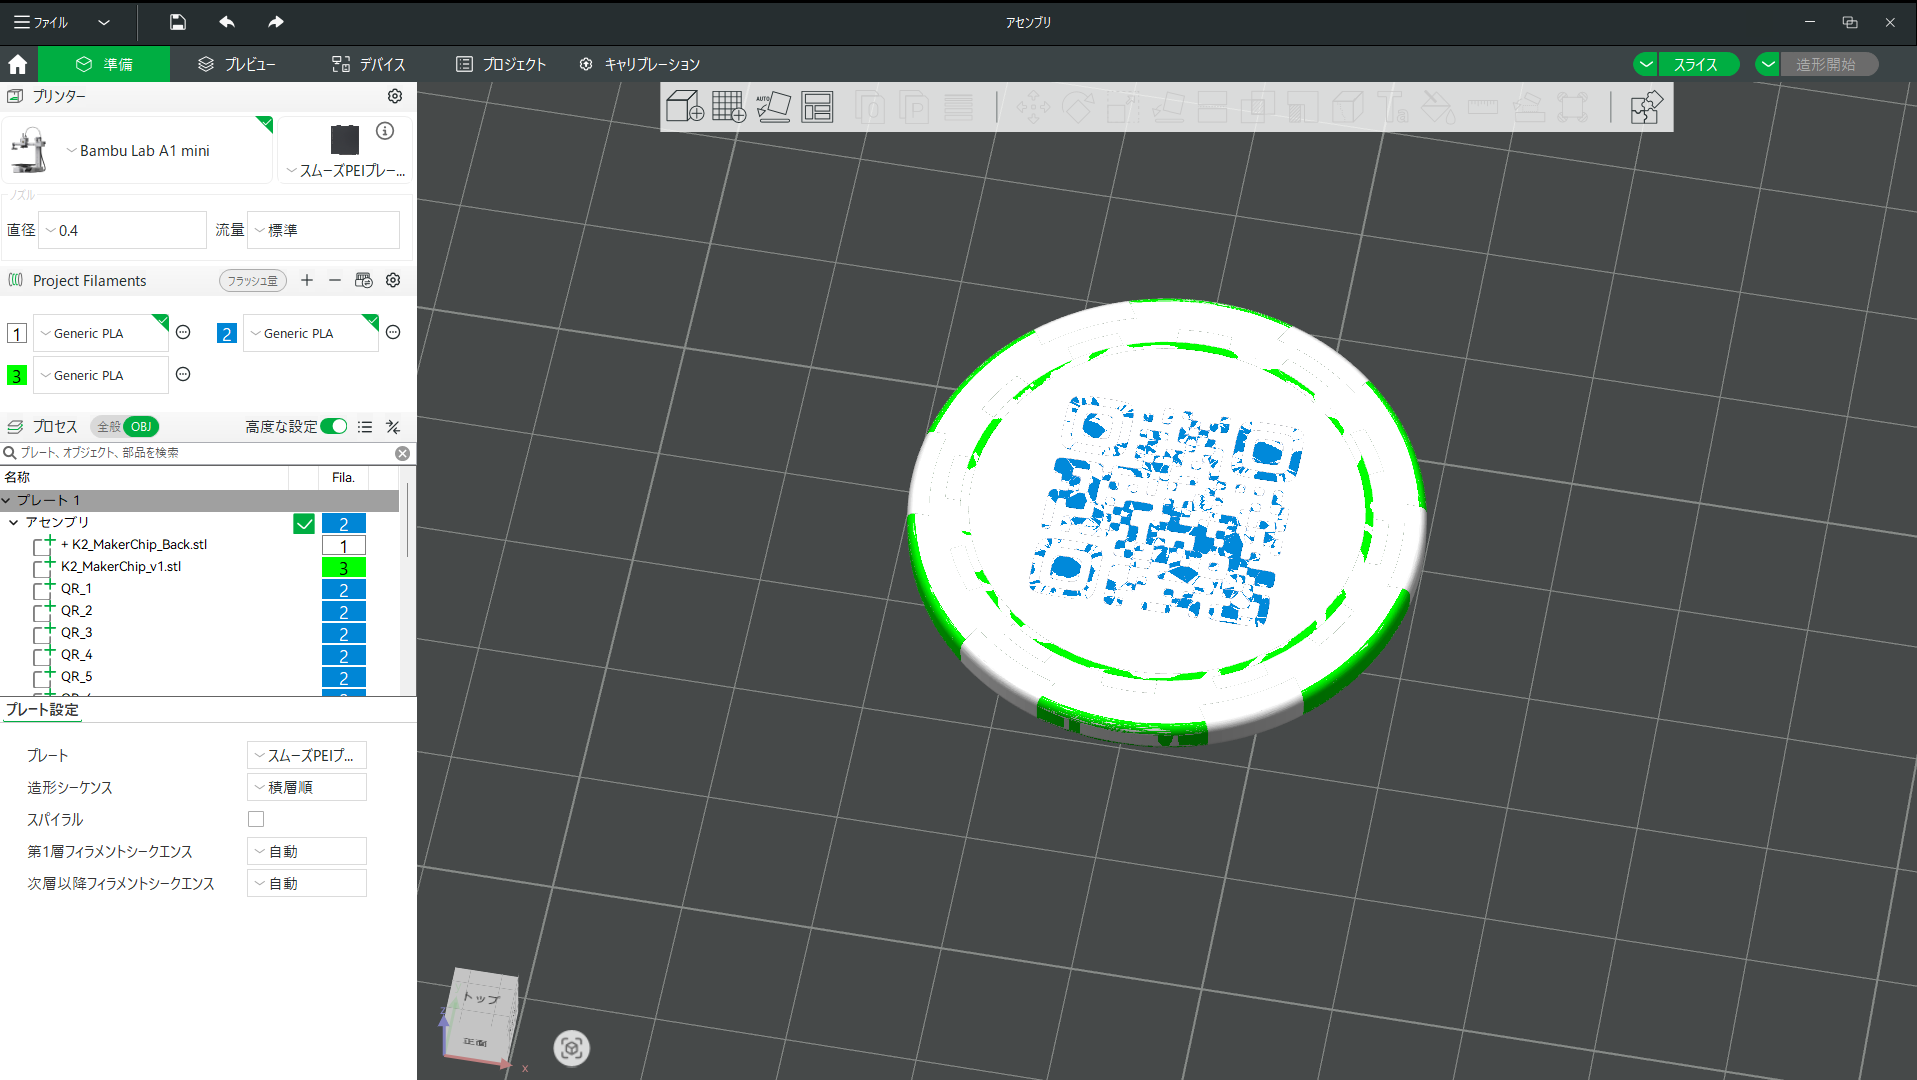Viewport: 1917px width, 1080px height.
Task: Add a filament with plus icon
Action: pos(307,281)
